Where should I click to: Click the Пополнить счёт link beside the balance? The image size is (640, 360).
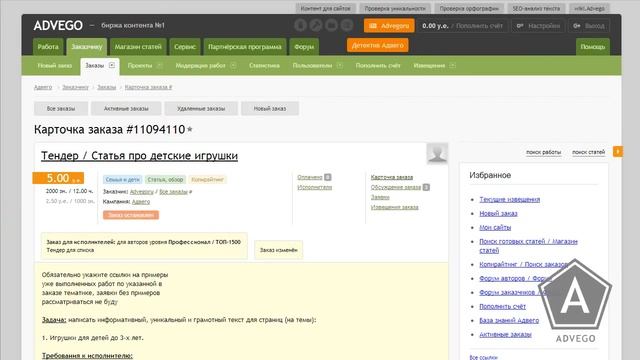pos(479,26)
